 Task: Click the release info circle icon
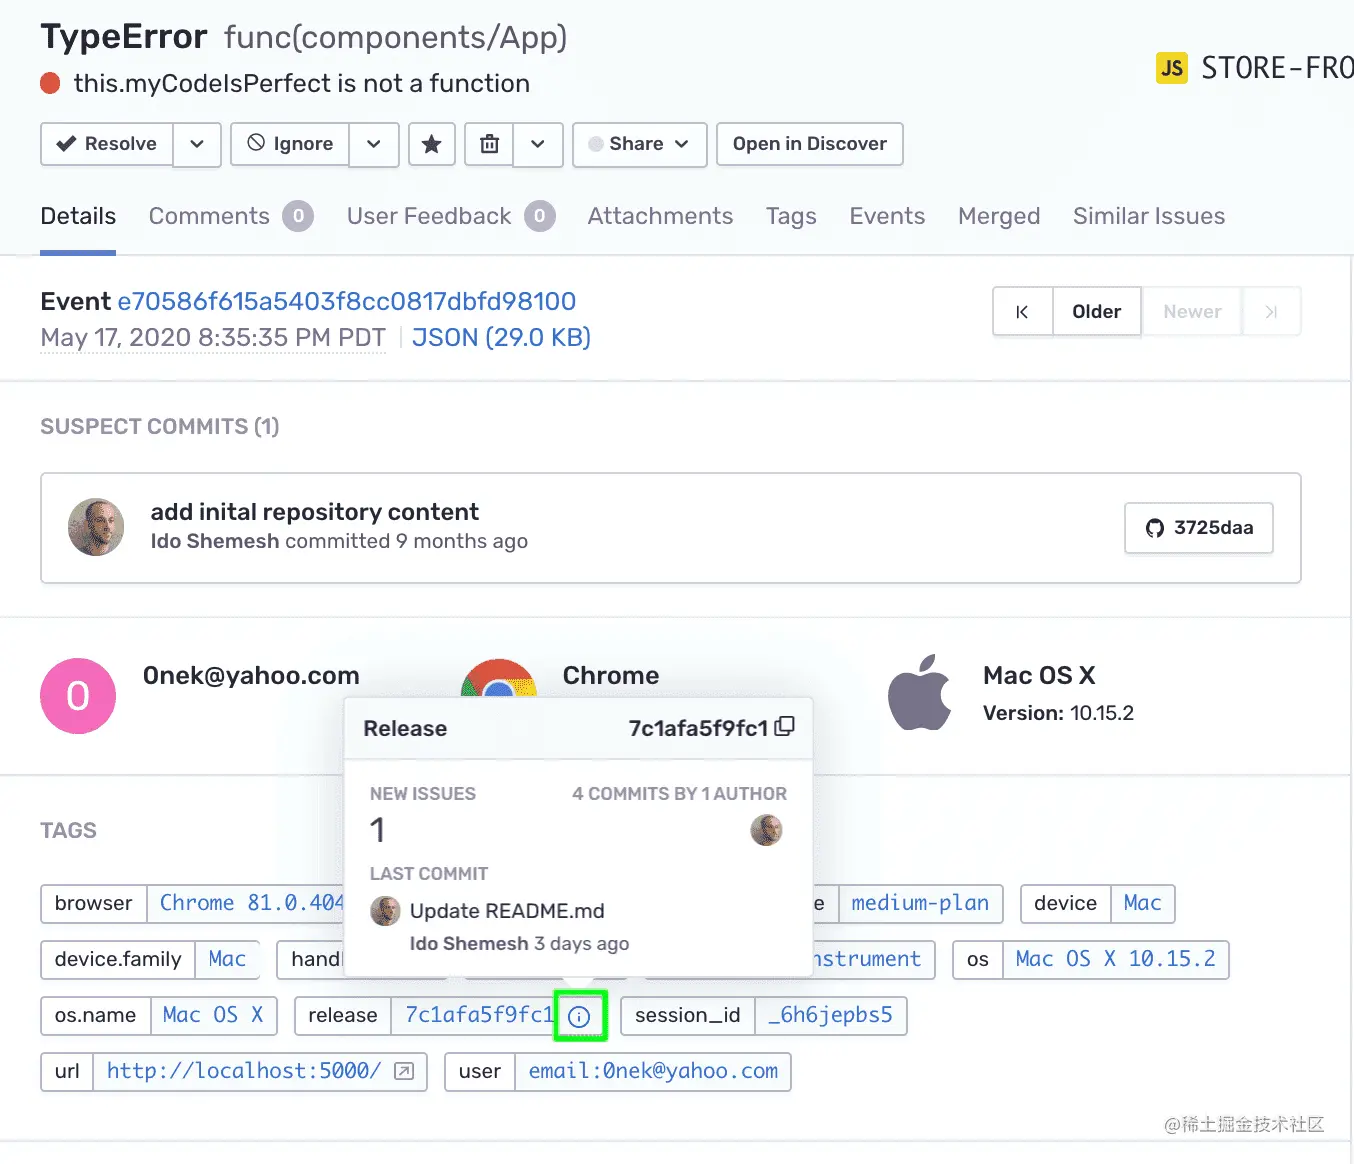tap(580, 1016)
